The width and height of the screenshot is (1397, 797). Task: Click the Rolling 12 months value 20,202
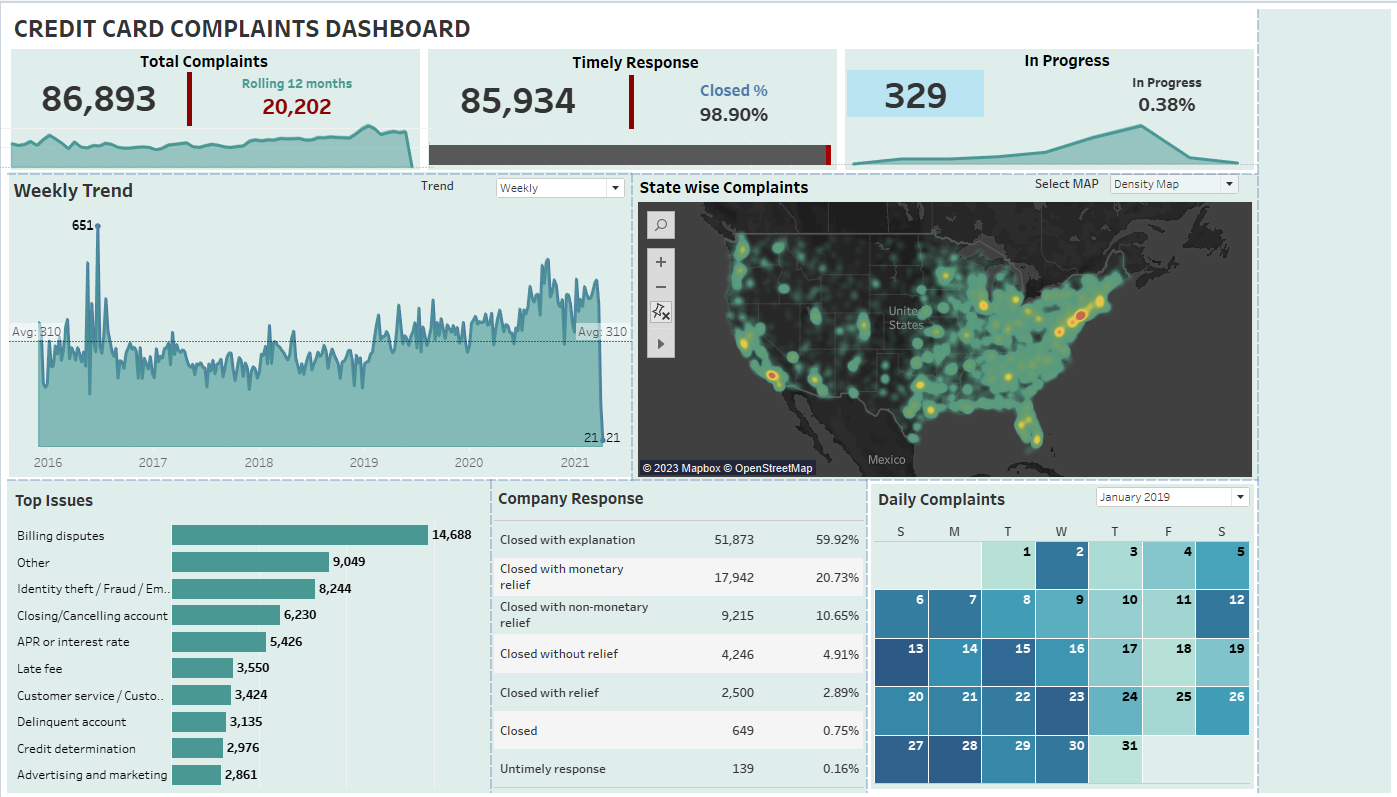point(296,107)
